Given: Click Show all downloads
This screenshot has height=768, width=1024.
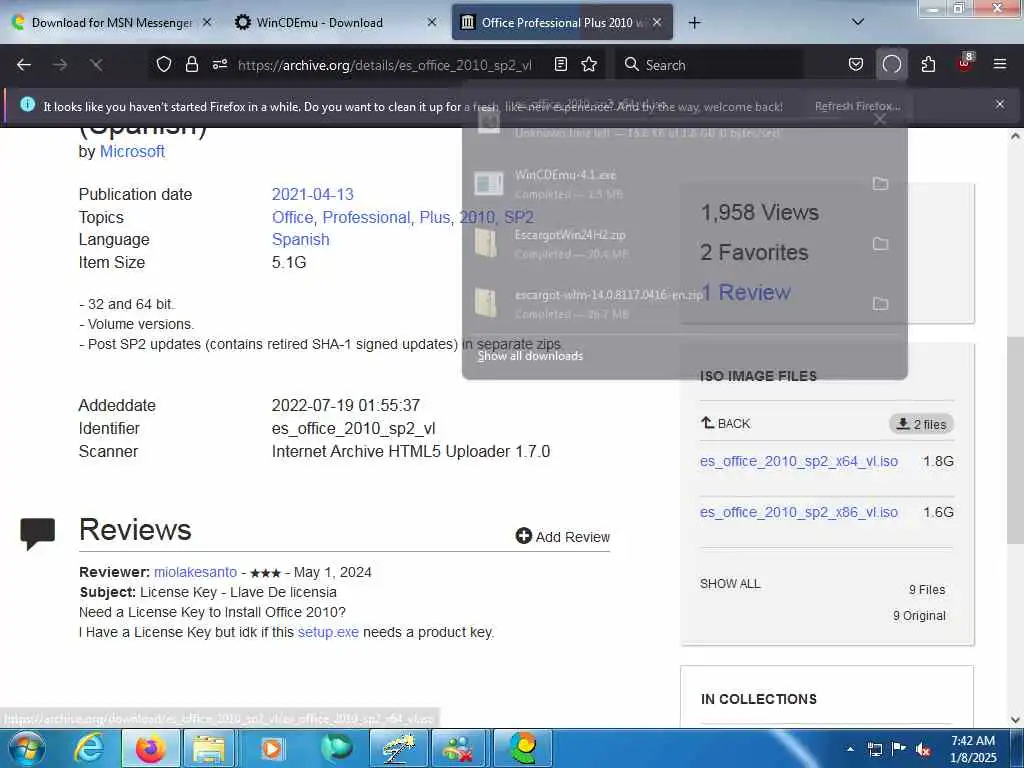Looking at the screenshot, I should tap(530, 356).
